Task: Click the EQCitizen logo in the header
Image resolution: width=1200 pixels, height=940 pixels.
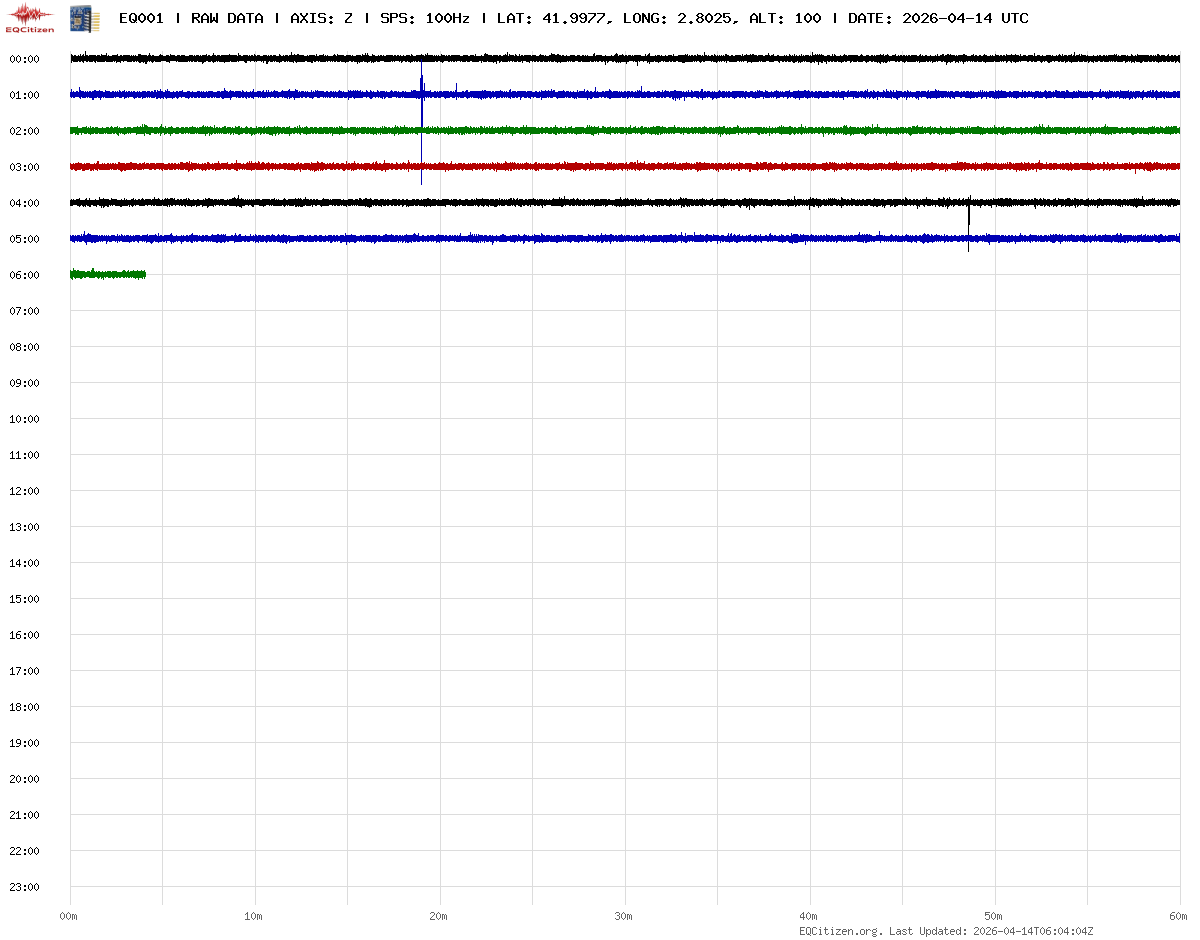Action: tap(31, 18)
